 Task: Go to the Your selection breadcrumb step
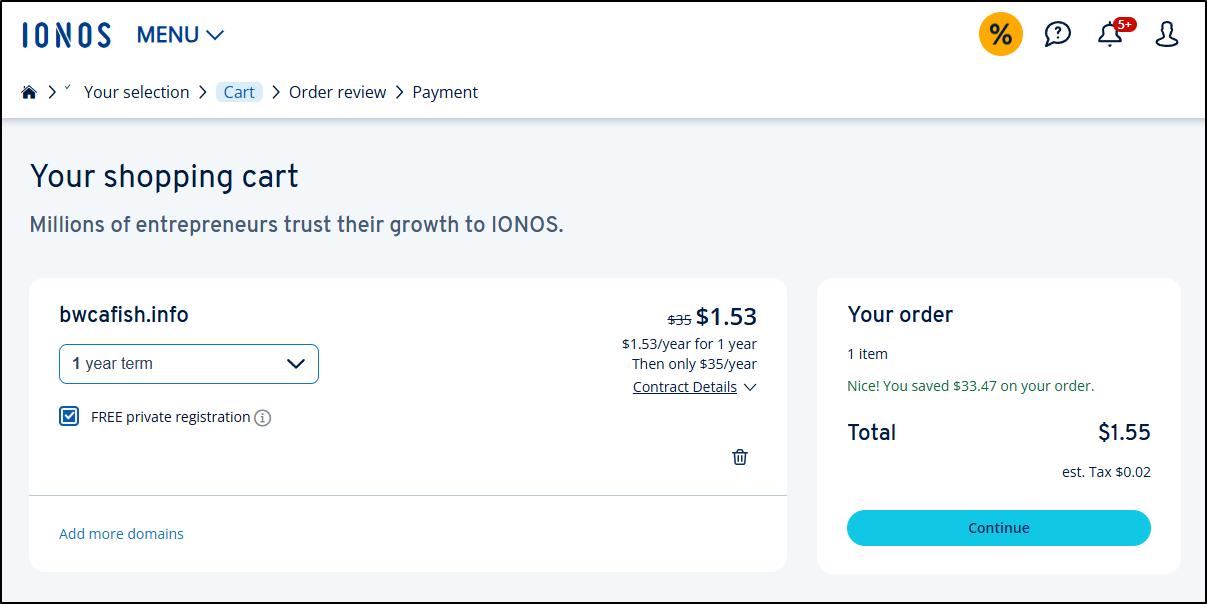coord(136,92)
